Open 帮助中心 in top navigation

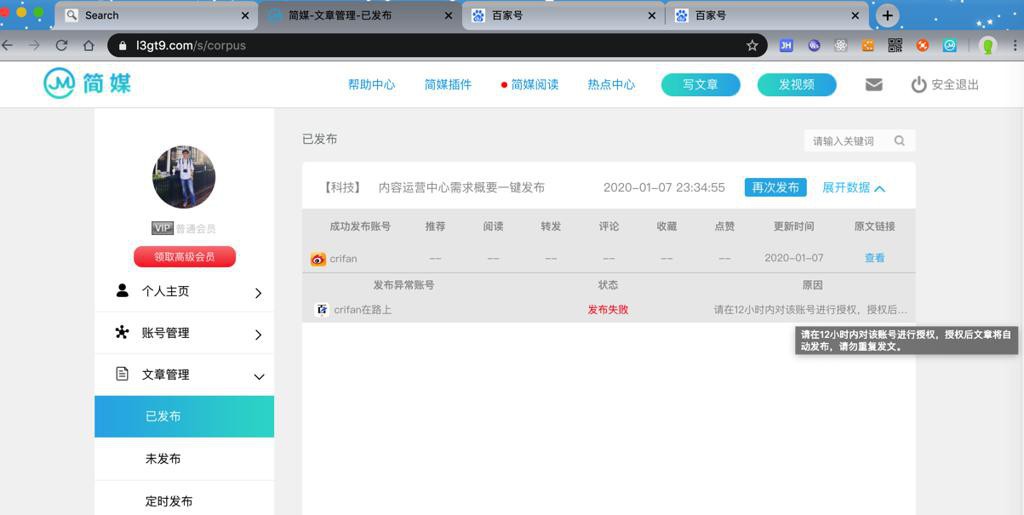[x=371, y=85]
